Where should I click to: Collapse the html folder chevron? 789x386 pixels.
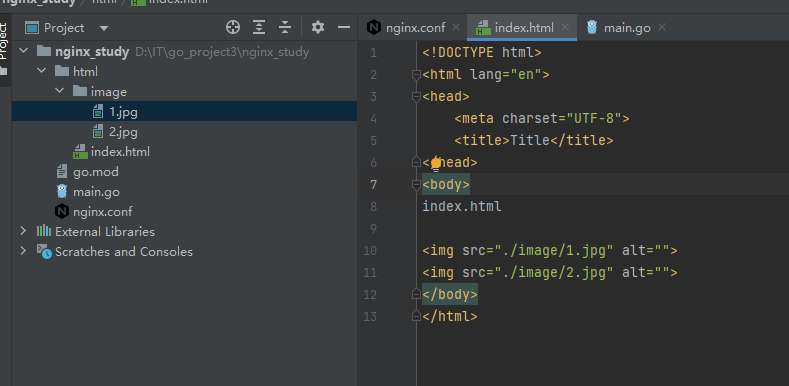pos(41,71)
